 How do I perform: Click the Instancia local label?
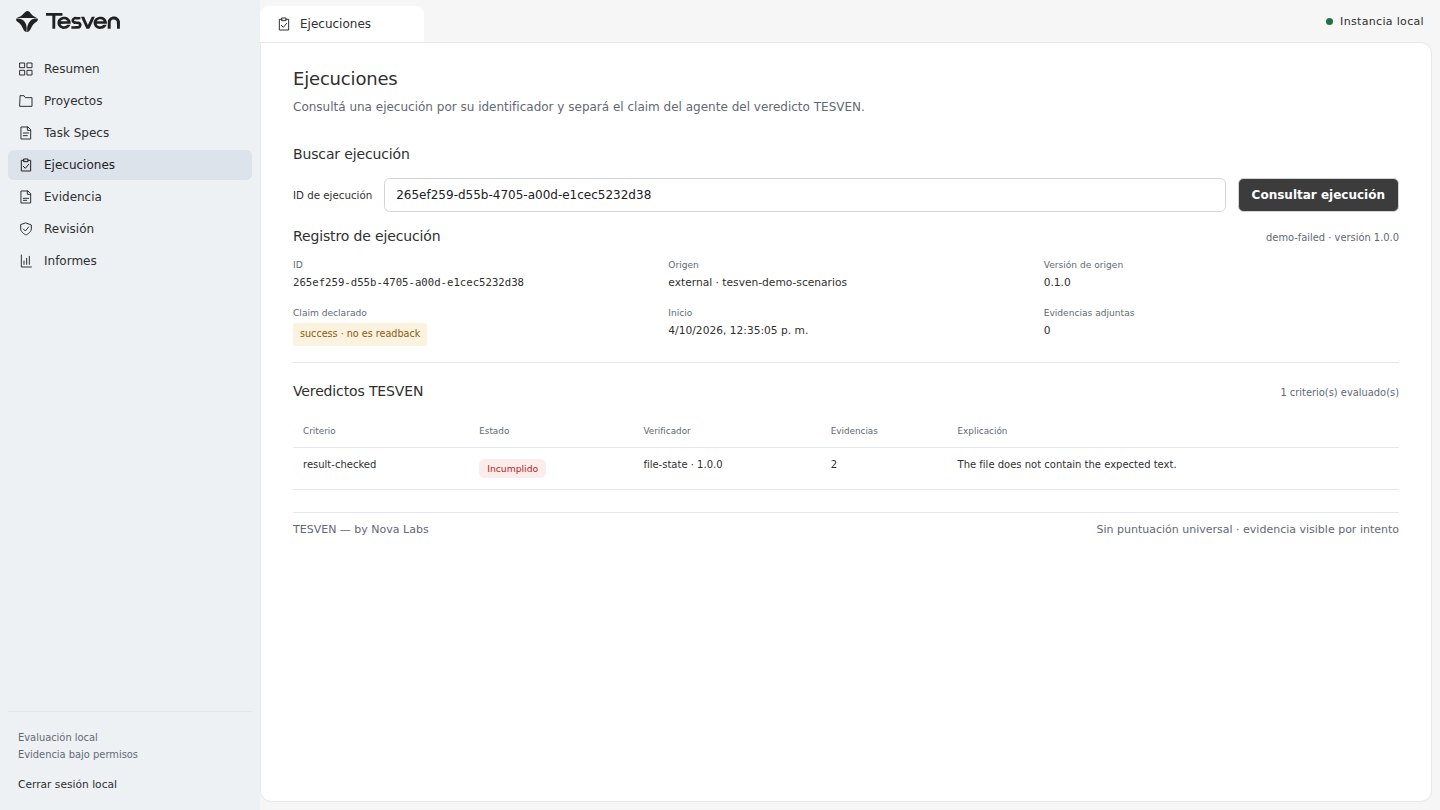coord(1382,21)
